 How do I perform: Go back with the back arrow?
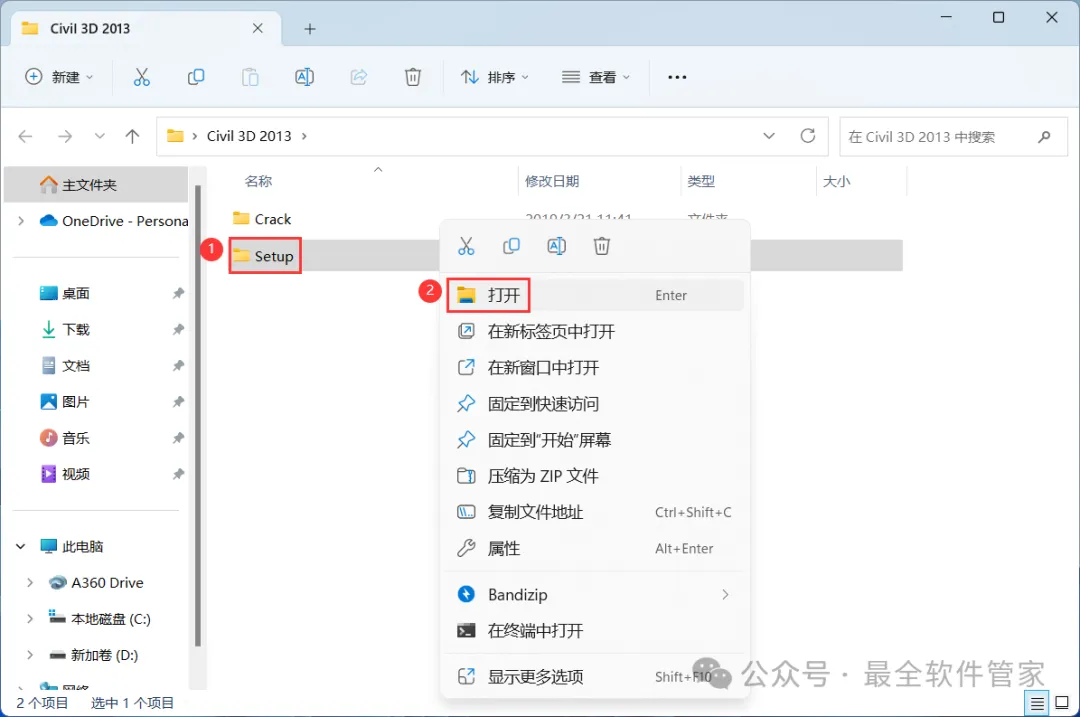click(25, 136)
